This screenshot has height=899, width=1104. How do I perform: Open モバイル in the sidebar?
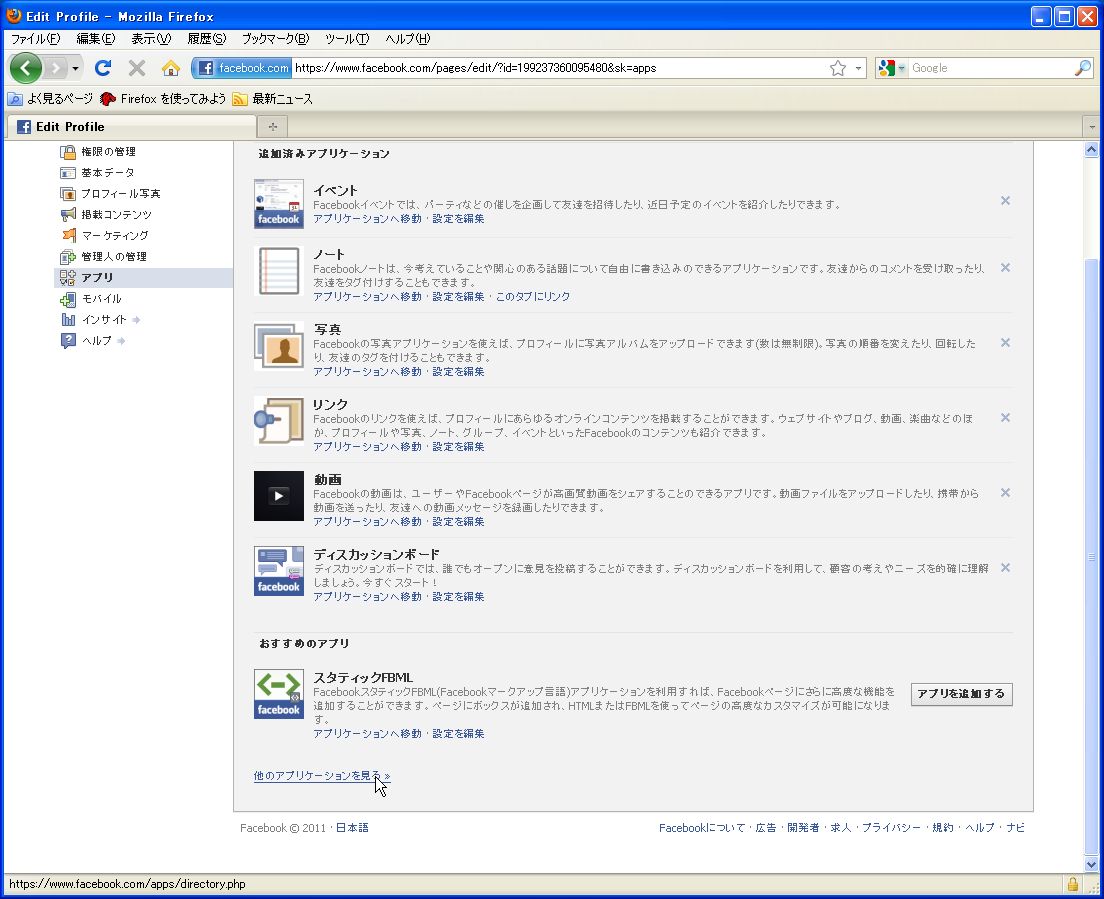[x=91, y=298]
